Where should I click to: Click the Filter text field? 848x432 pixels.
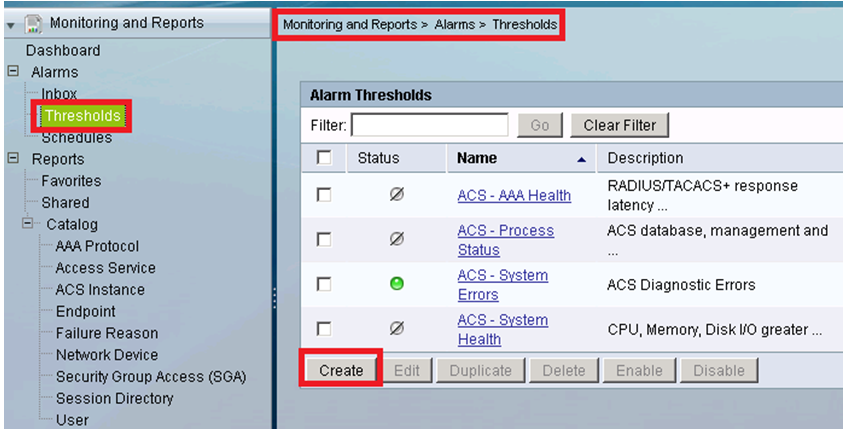click(x=430, y=125)
